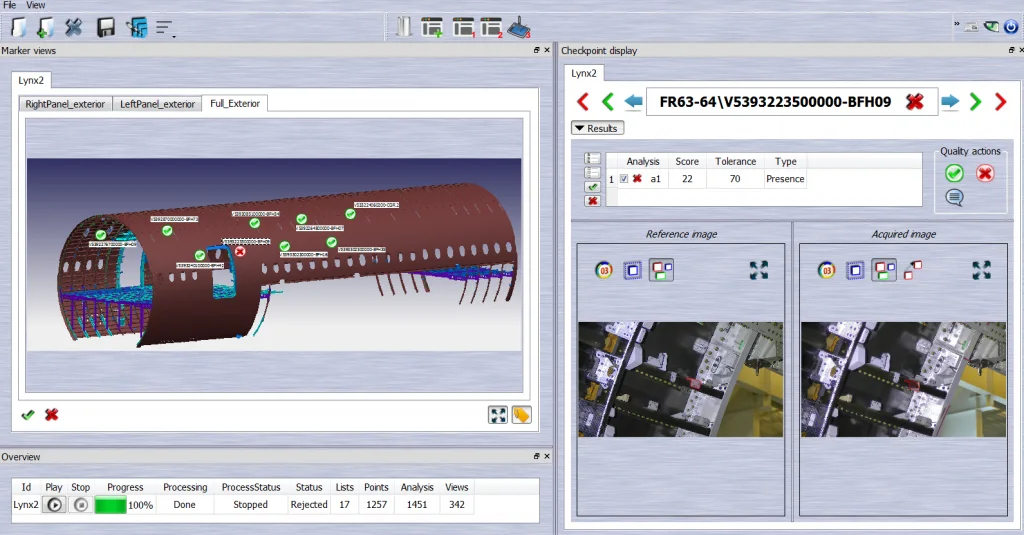The width and height of the screenshot is (1024, 535).
Task: Click Play button for Lynx2 row
Action: pos(54,505)
